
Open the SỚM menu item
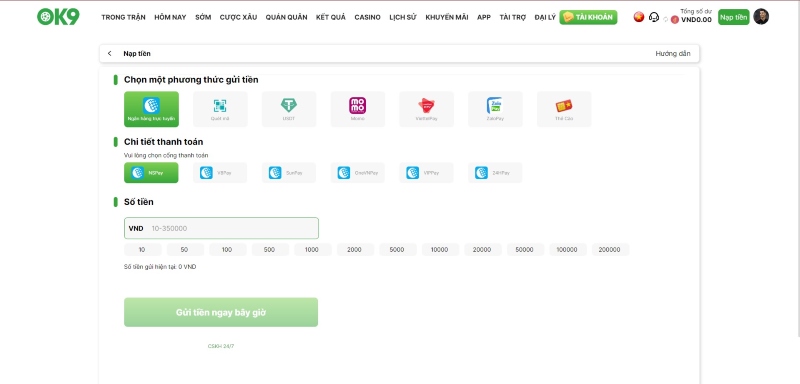click(203, 17)
